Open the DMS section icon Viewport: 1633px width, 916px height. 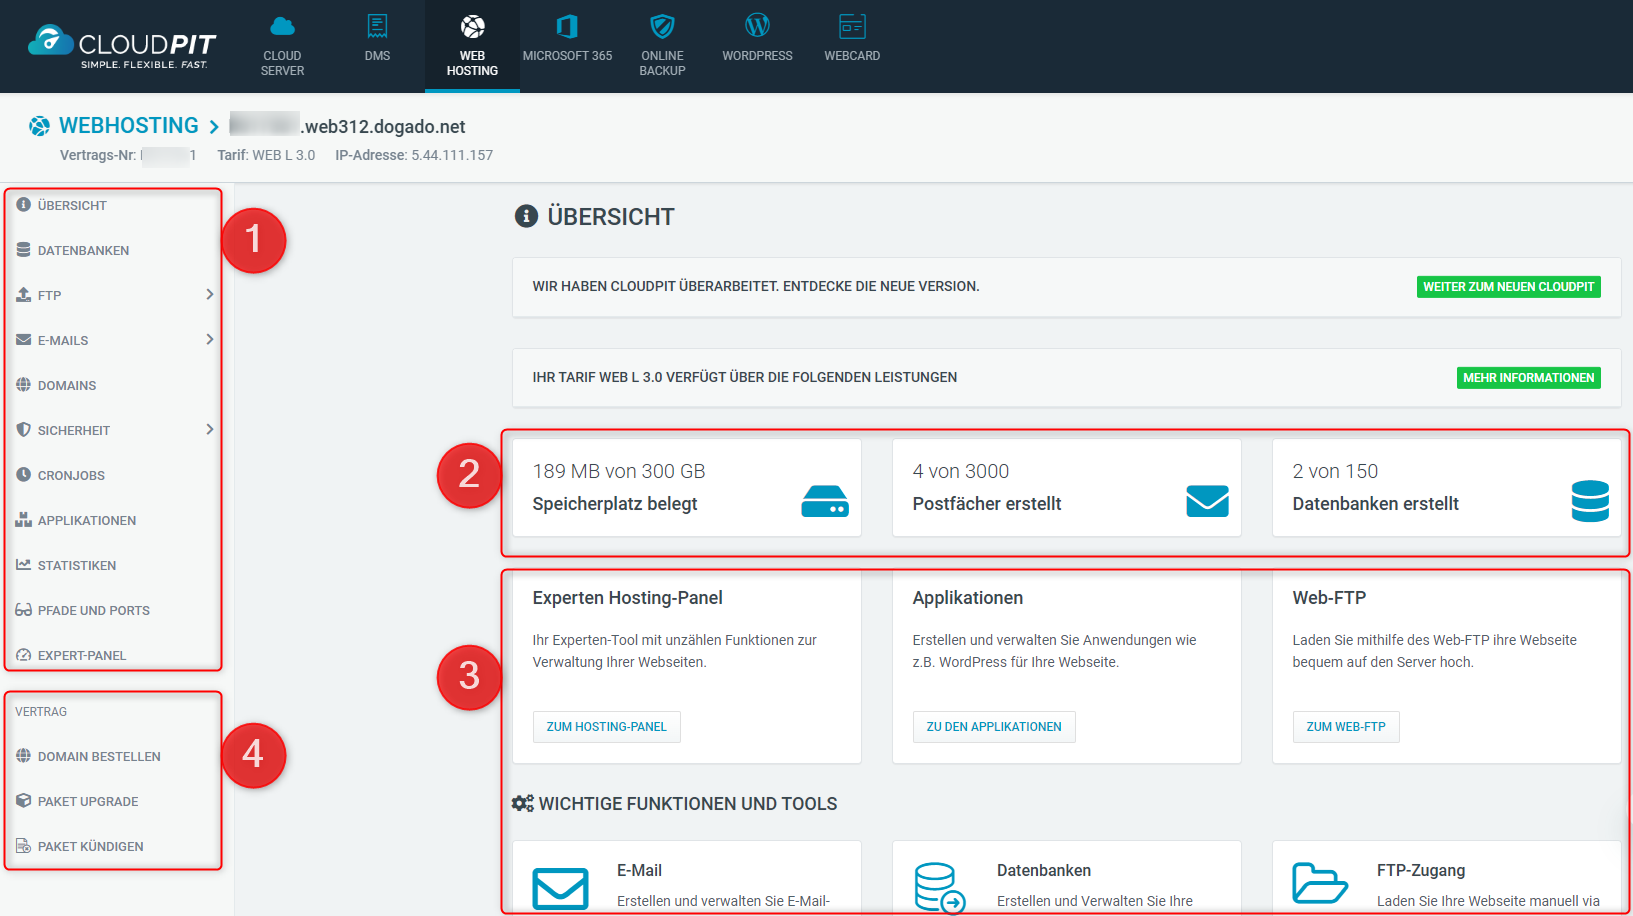tap(377, 27)
